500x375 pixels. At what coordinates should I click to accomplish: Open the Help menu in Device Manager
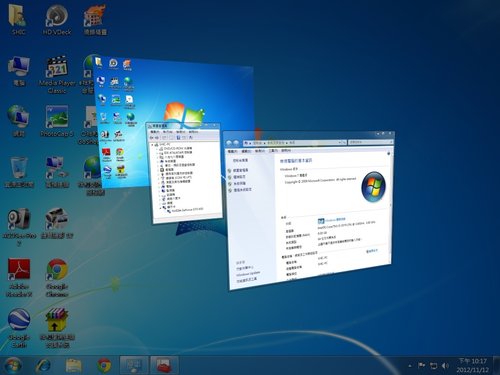tap(193, 132)
